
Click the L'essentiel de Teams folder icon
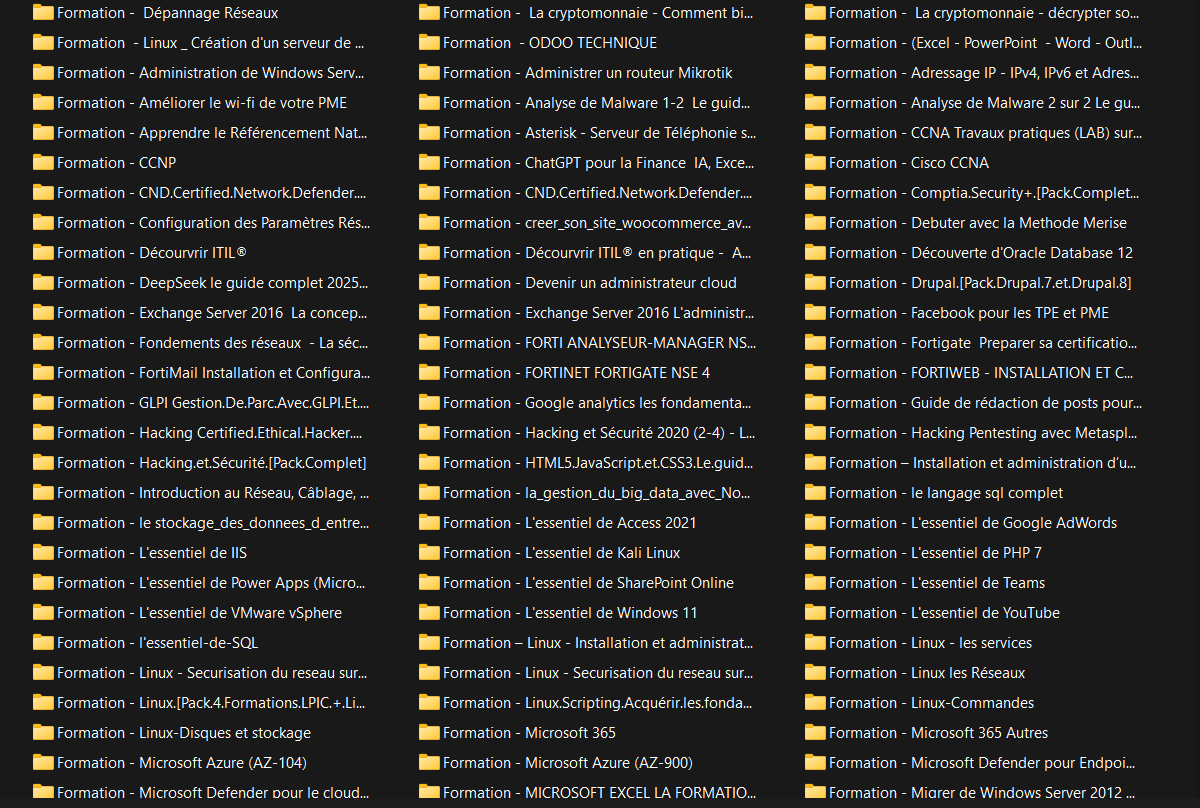click(x=815, y=583)
